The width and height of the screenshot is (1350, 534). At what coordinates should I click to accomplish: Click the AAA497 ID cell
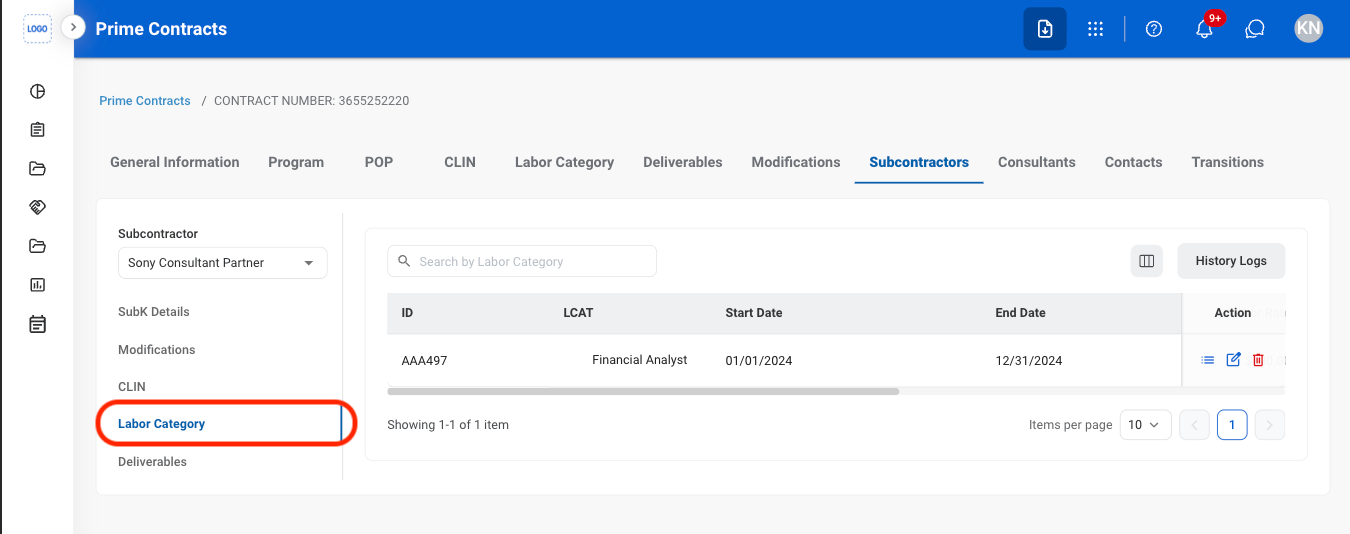[424, 361]
